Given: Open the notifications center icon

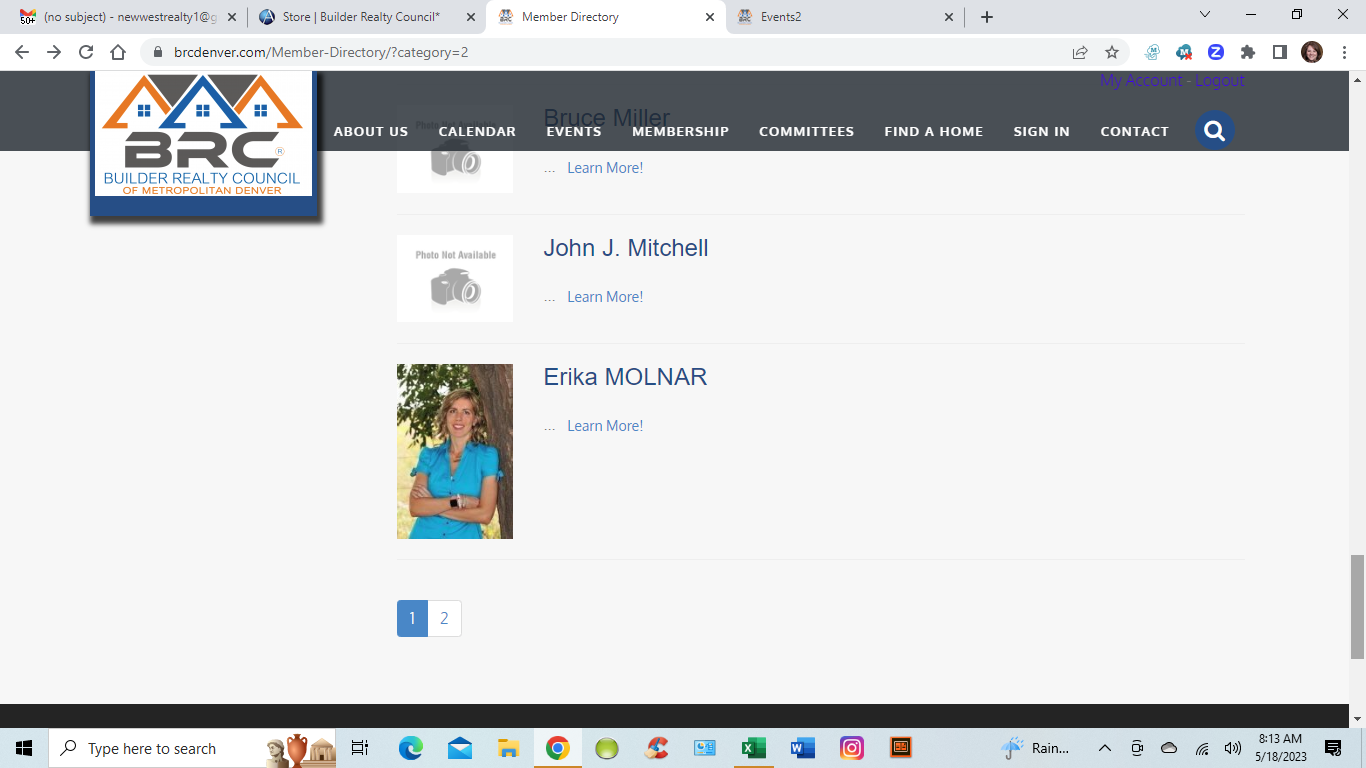Looking at the screenshot, I should 1332,748.
